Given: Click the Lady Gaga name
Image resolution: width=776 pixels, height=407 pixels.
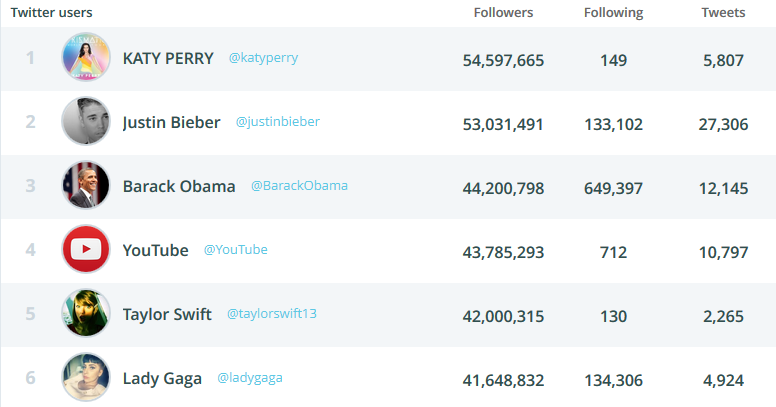Looking at the screenshot, I should [x=162, y=378].
